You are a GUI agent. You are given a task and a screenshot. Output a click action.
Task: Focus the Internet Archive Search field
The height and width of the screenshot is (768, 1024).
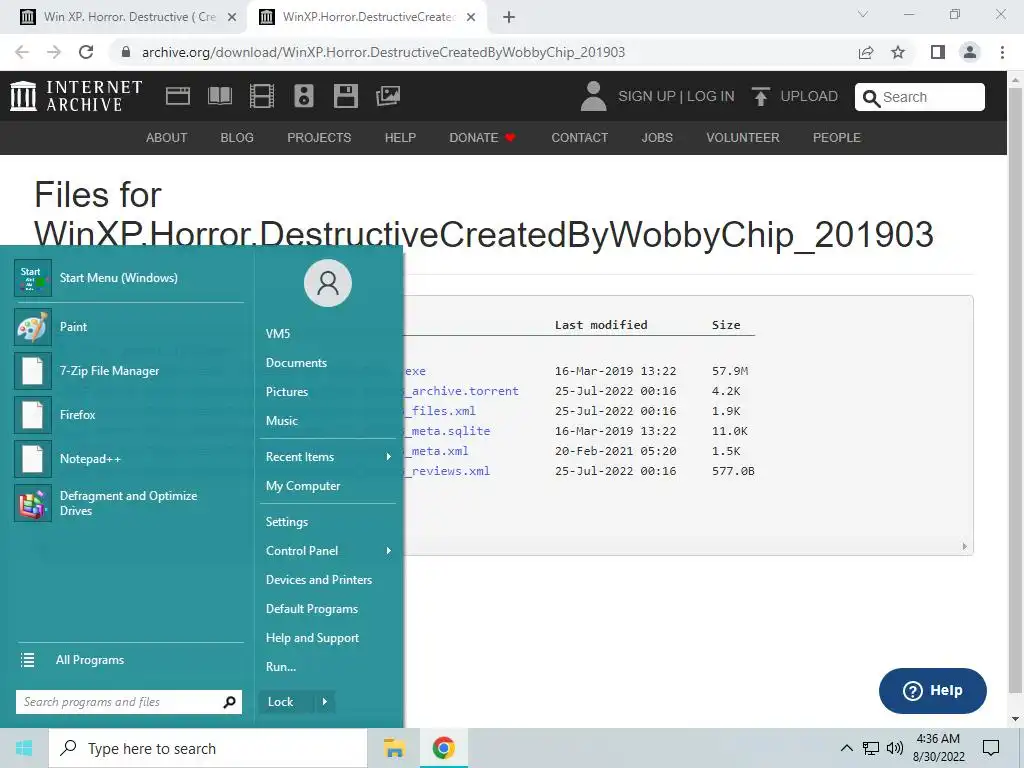coord(920,97)
